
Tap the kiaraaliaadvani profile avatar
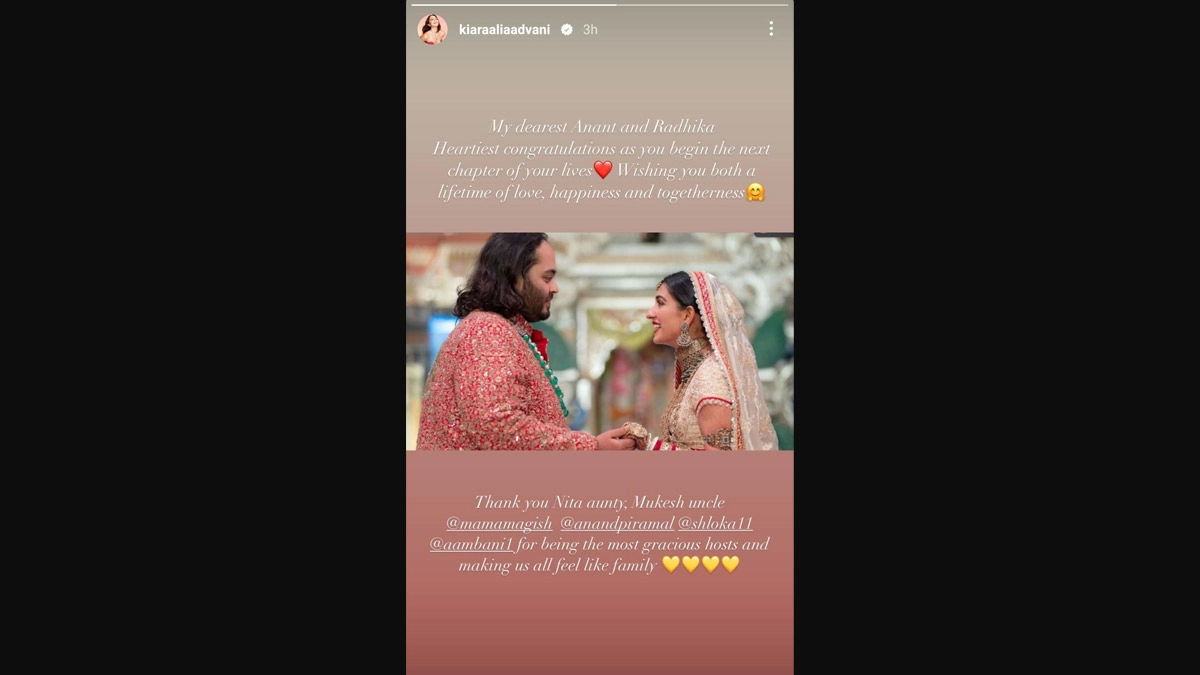point(432,29)
